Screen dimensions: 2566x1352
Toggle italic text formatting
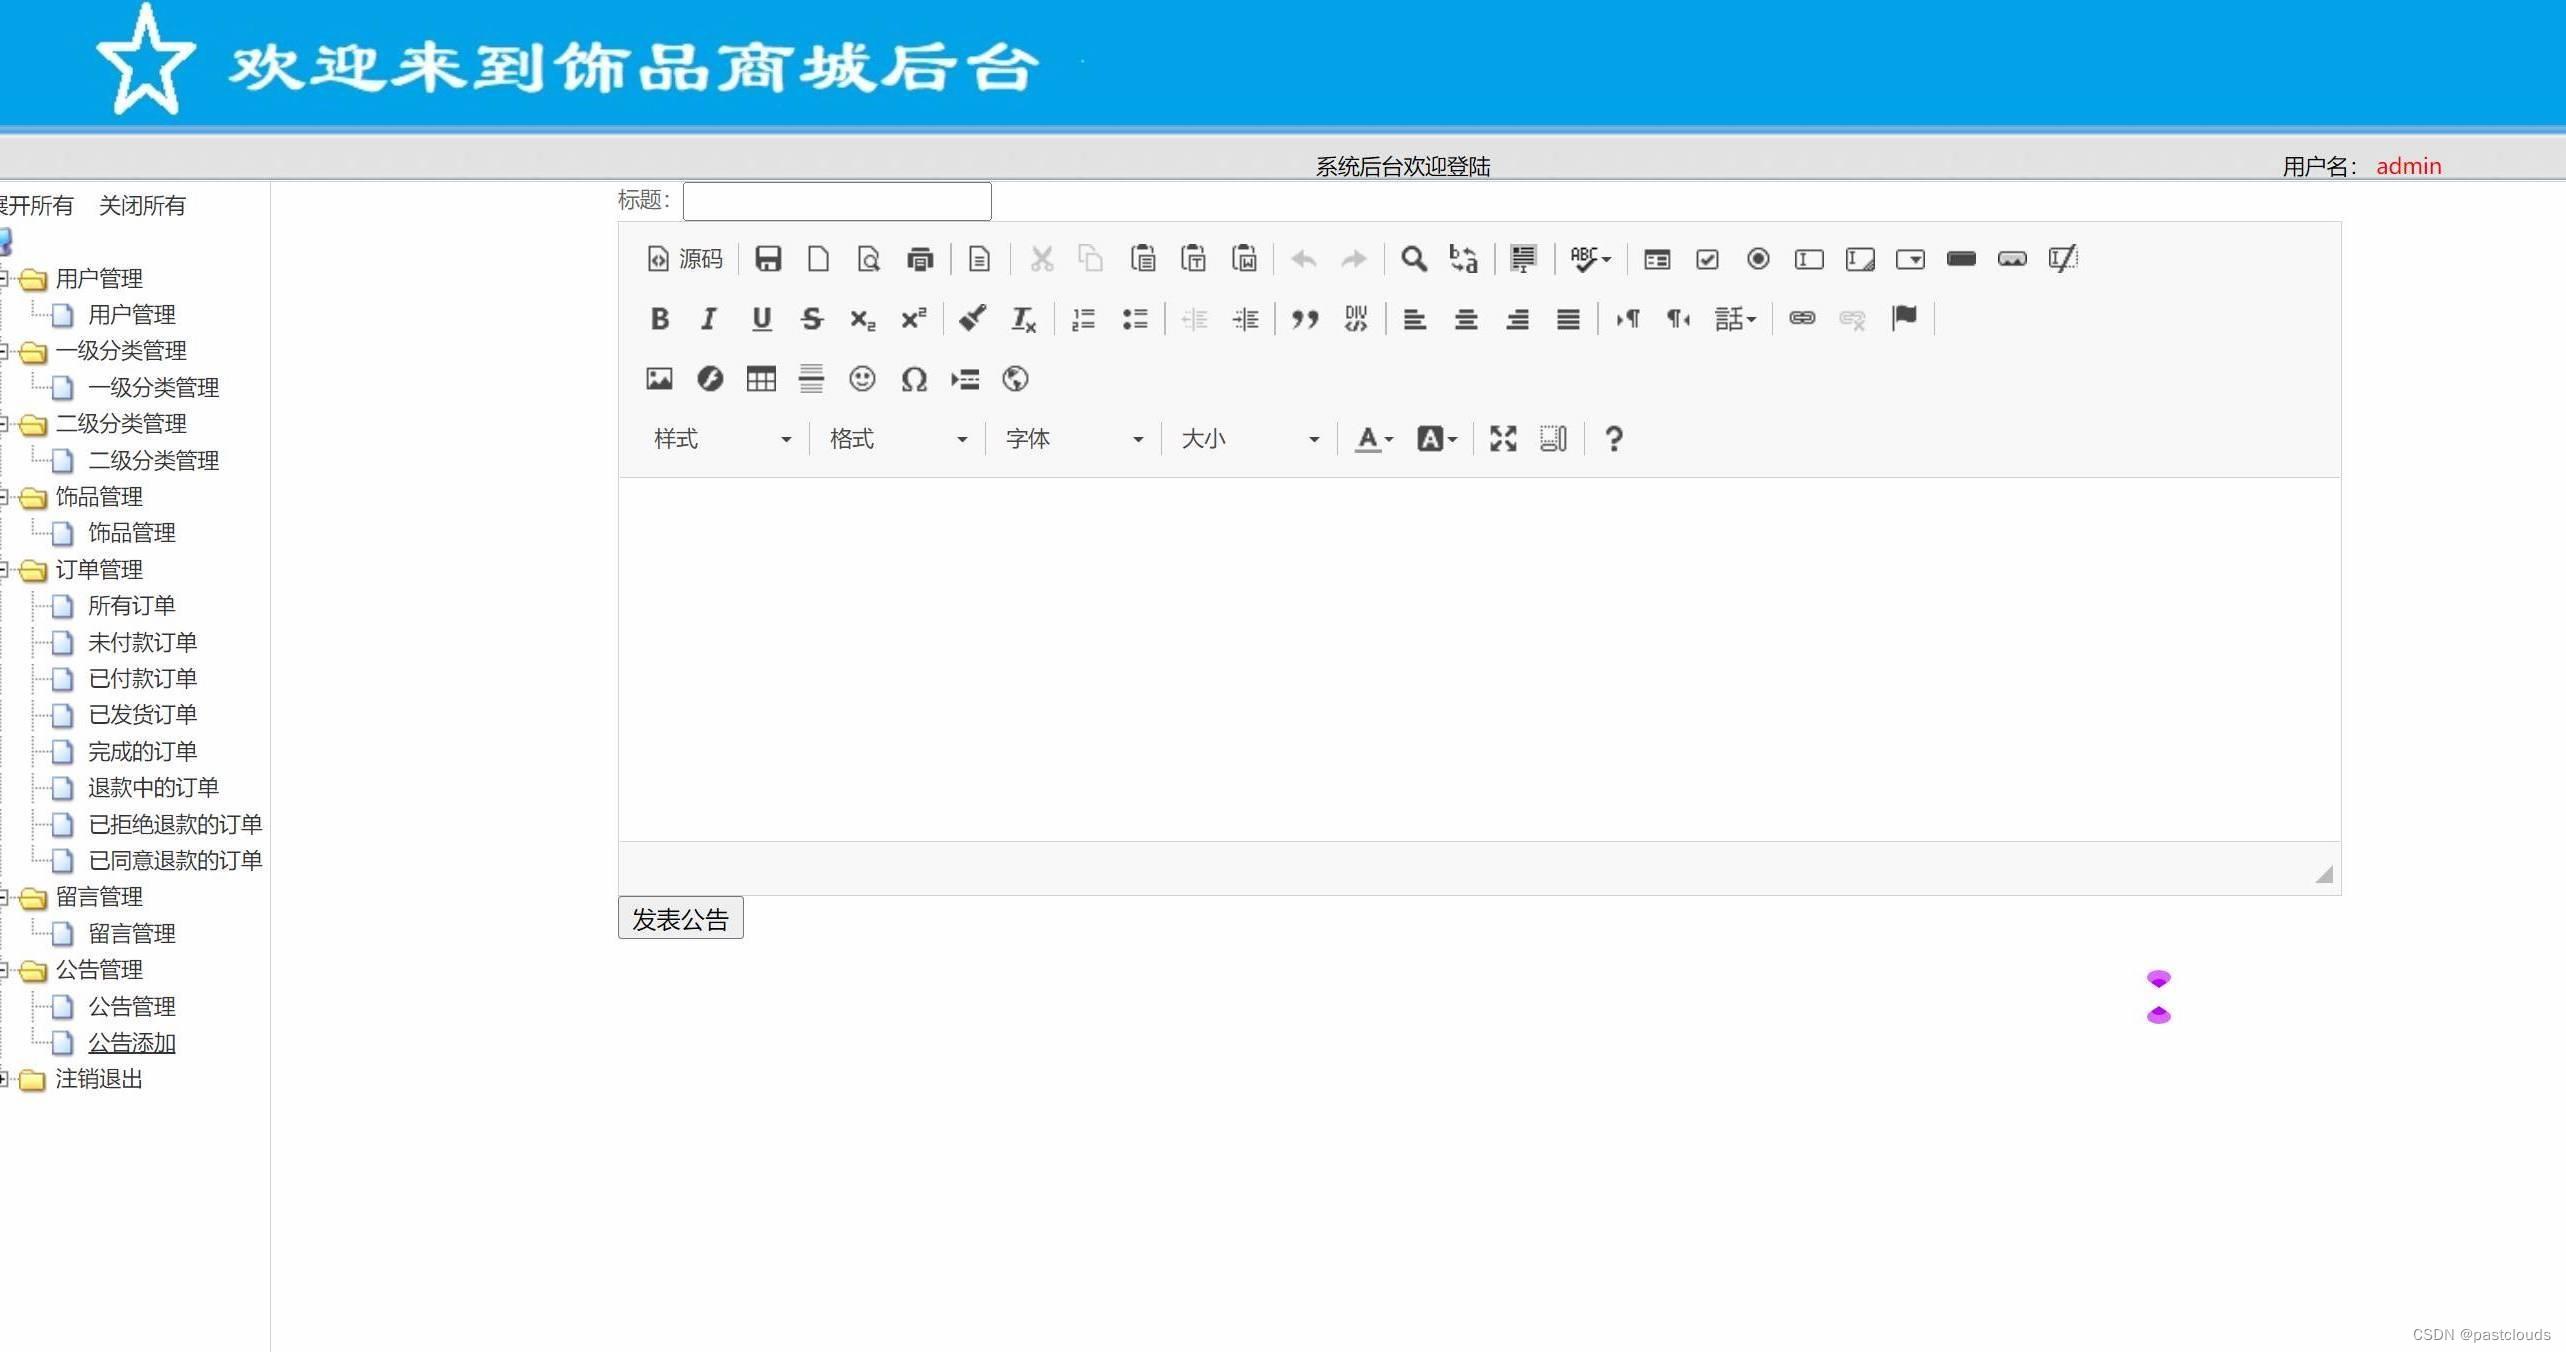pyautogui.click(x=708, y=318)
